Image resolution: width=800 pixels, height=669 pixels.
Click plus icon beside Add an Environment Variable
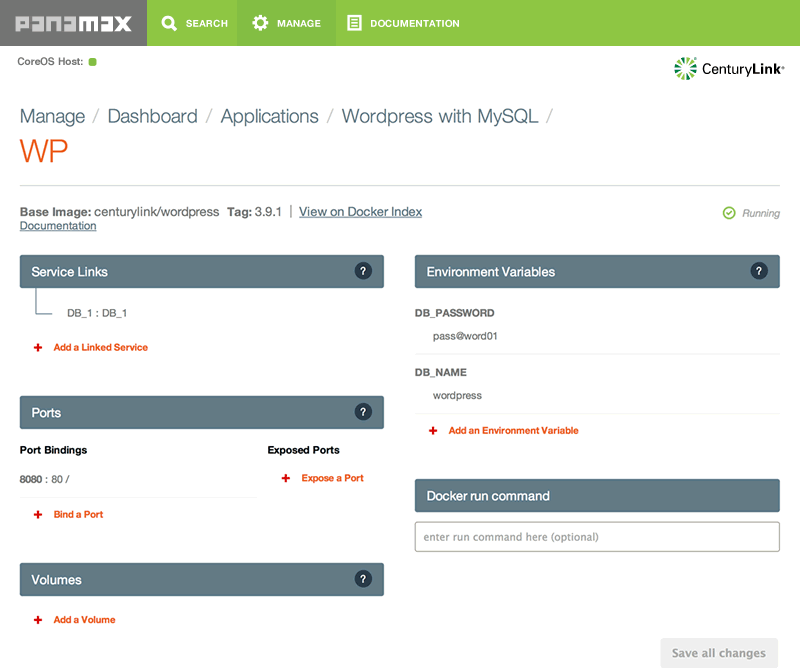(x=433, y=431)
